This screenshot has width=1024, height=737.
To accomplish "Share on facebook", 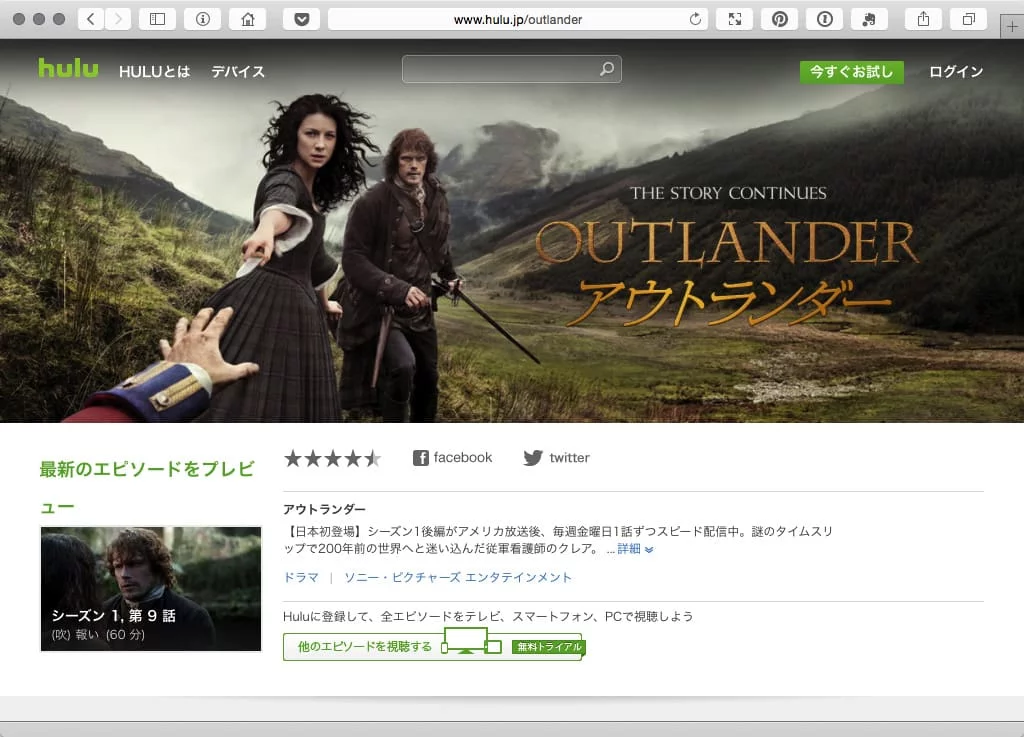I will pos(453,458).
